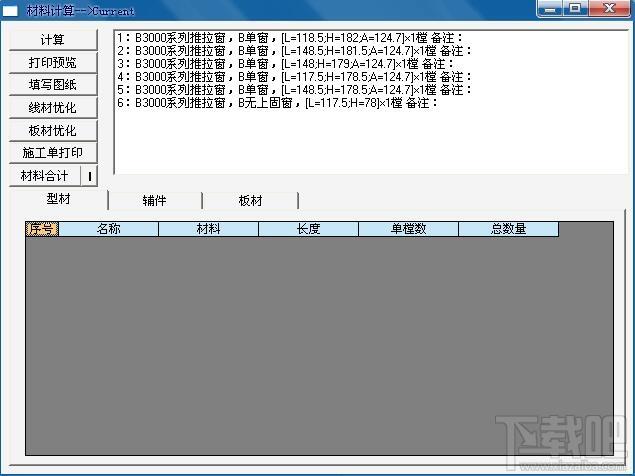Close the 材料计算 window
Viewport: 635px width, 476px height.
[x=609, y=9]
